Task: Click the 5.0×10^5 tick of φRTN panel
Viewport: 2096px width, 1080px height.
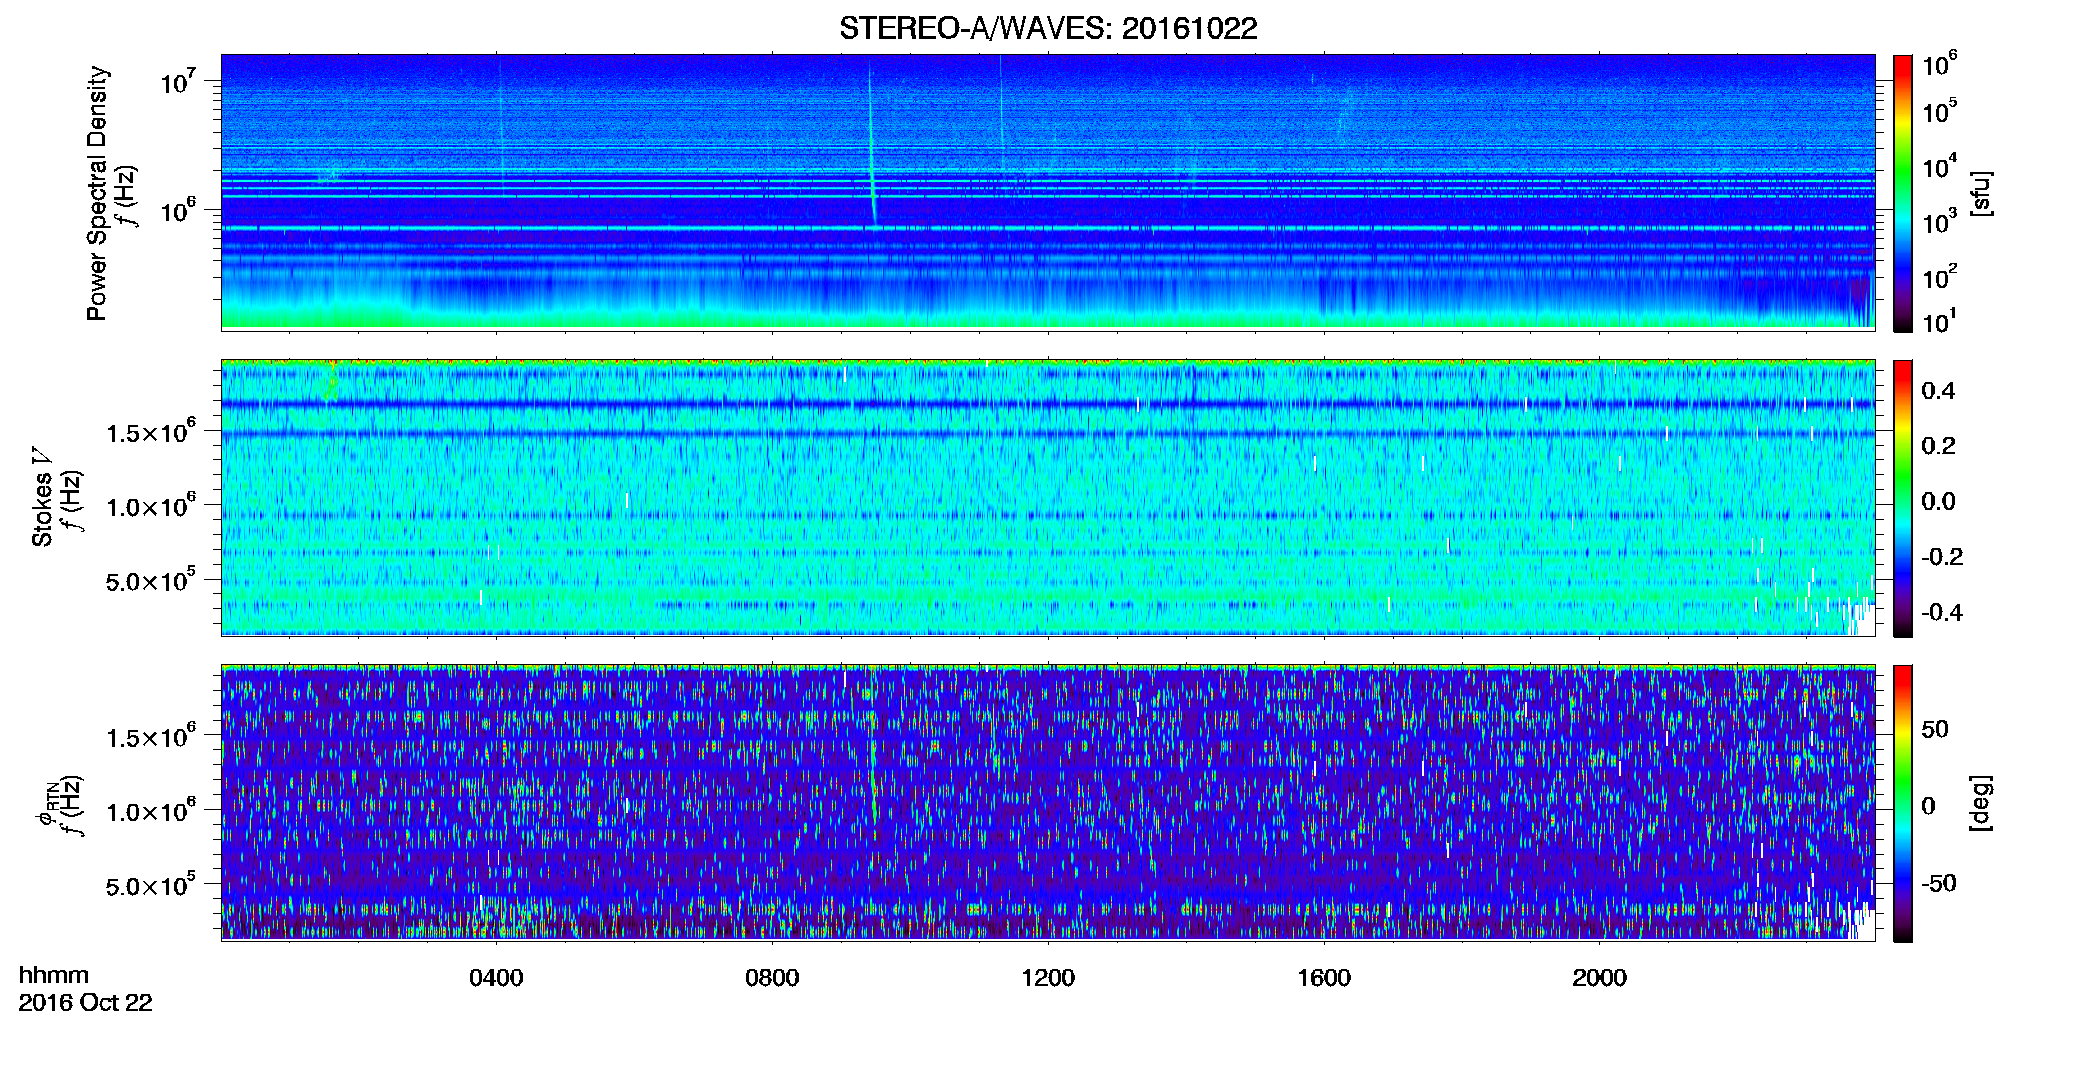Action: click(x=151, y=885)
